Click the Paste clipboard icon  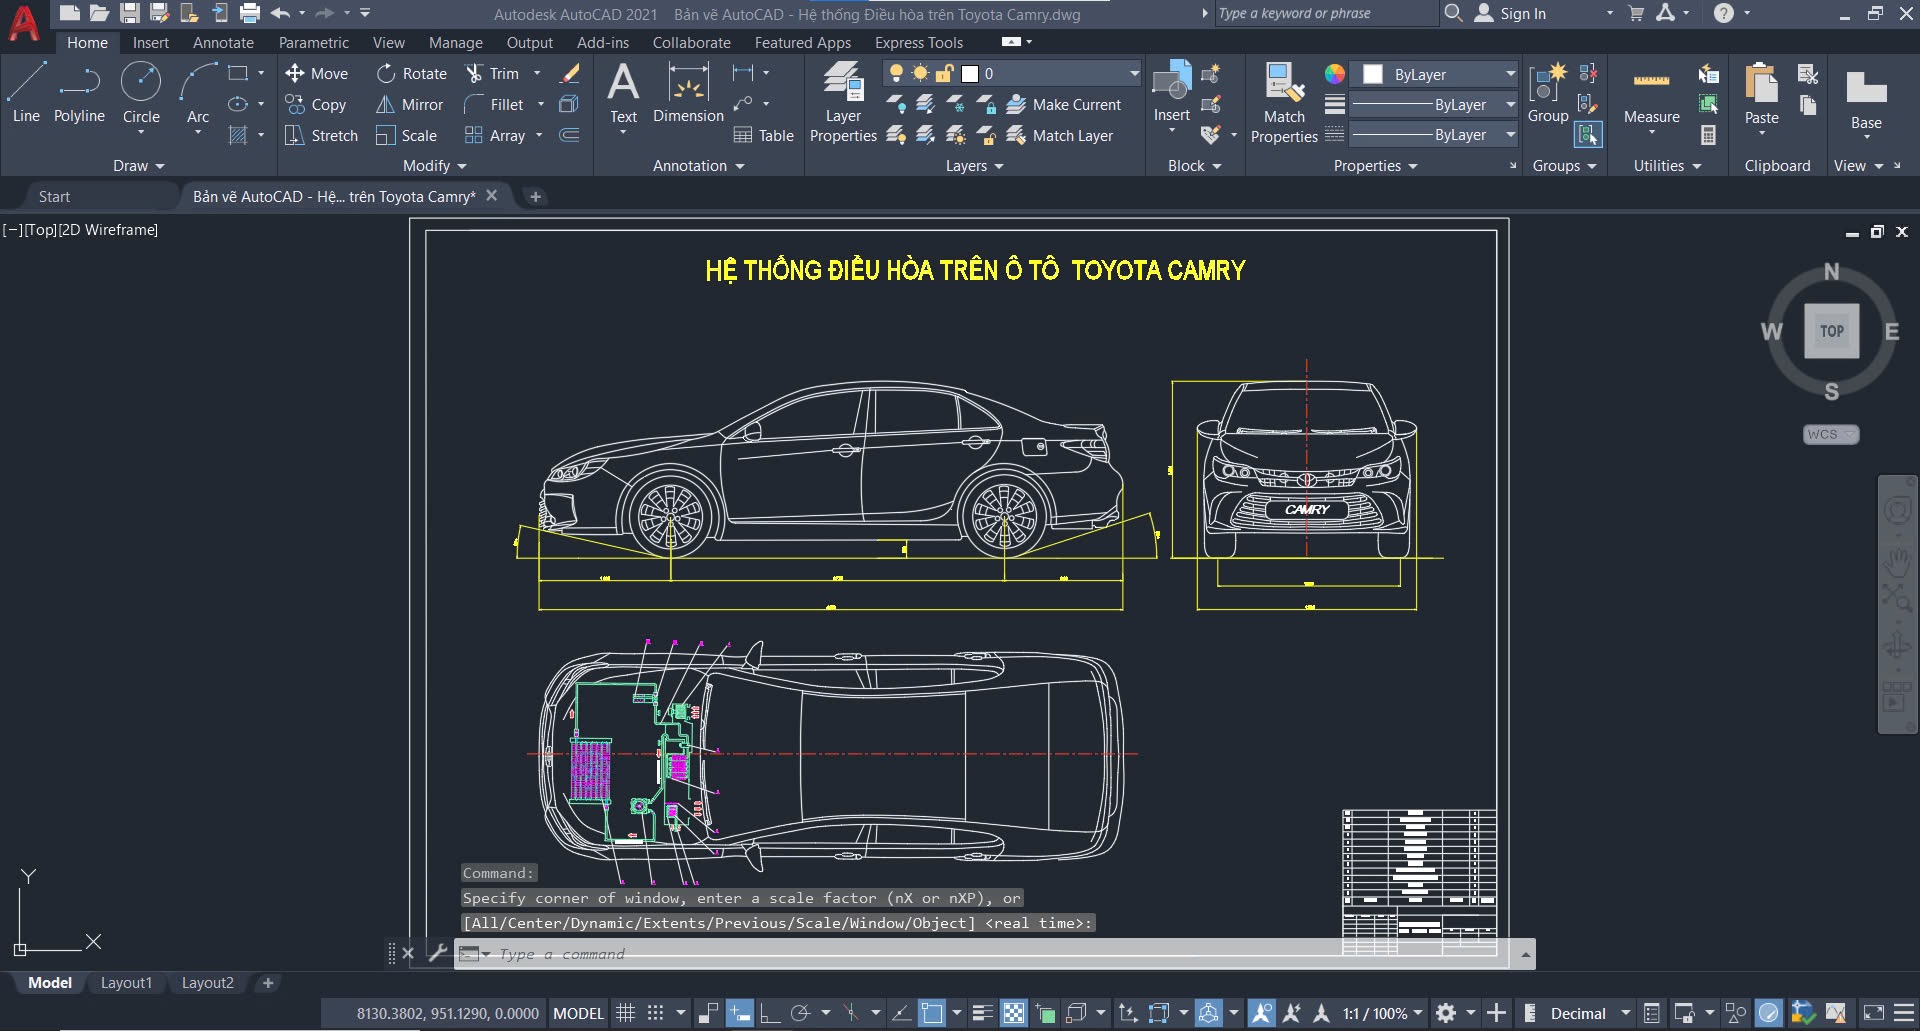1761,92
